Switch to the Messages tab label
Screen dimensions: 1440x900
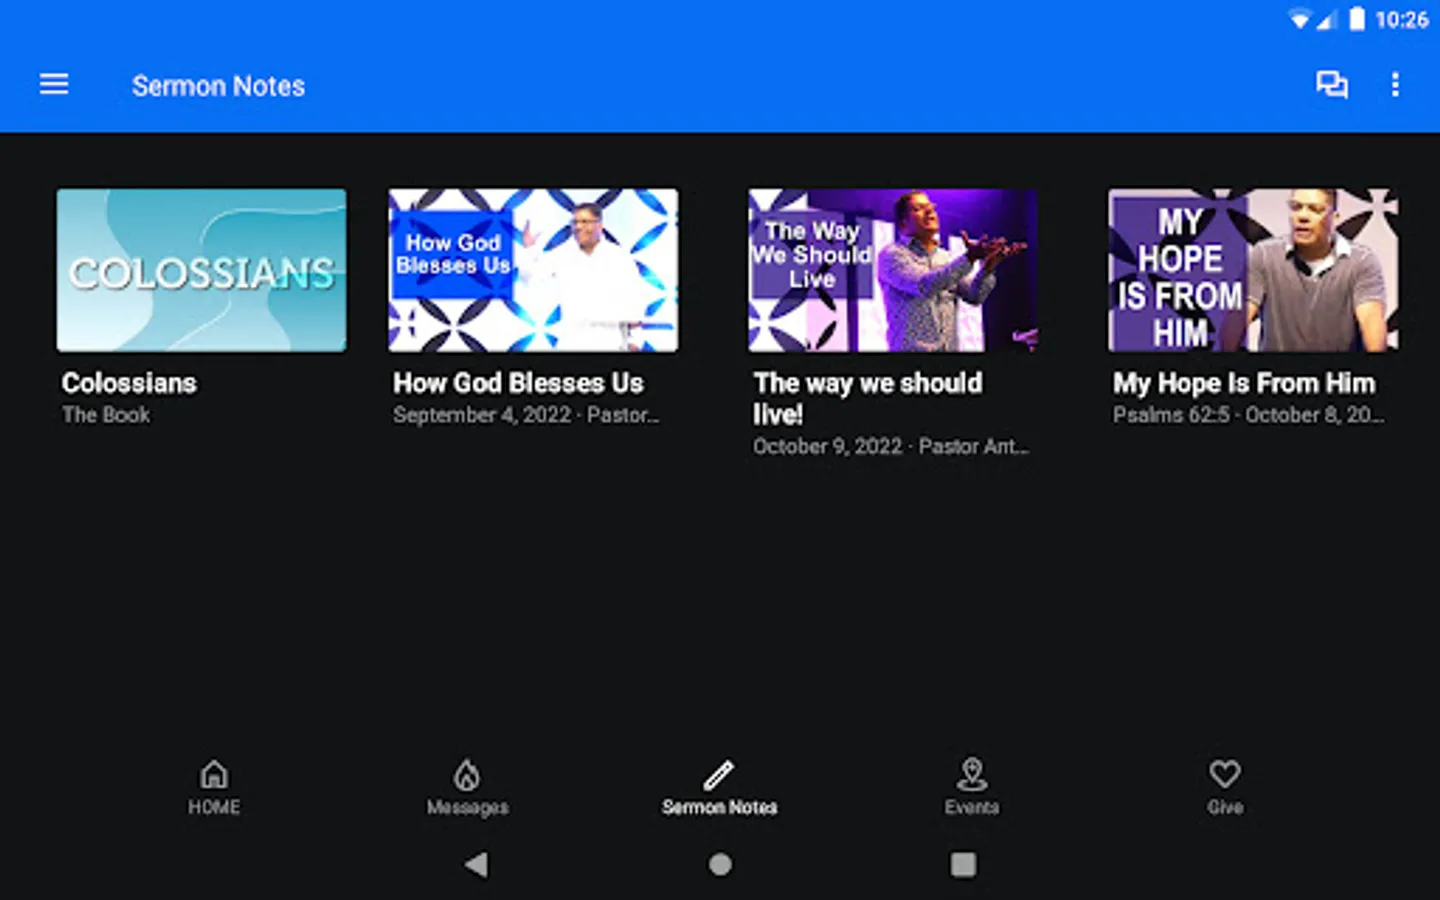[x=467, y=807]
